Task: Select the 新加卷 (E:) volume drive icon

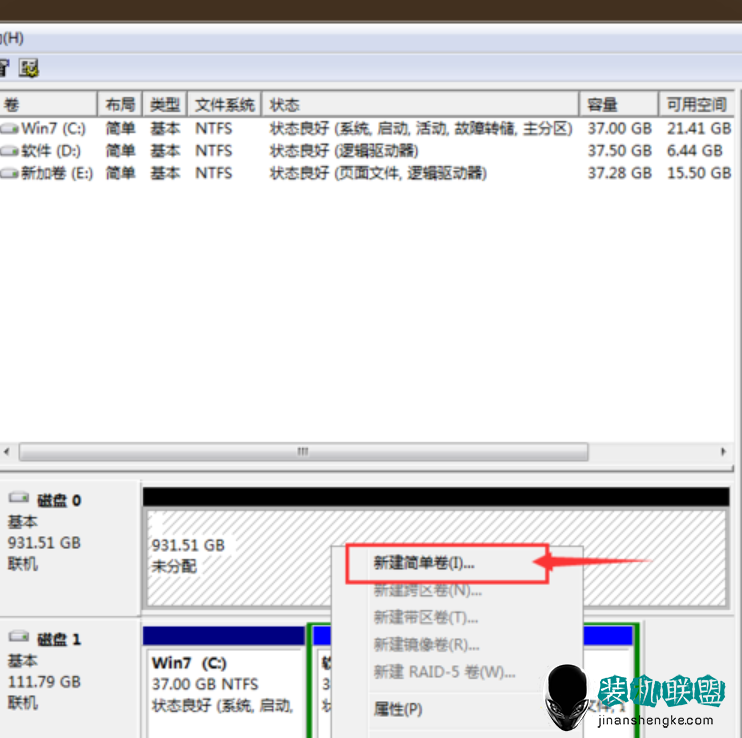Action: click(9, 173)
